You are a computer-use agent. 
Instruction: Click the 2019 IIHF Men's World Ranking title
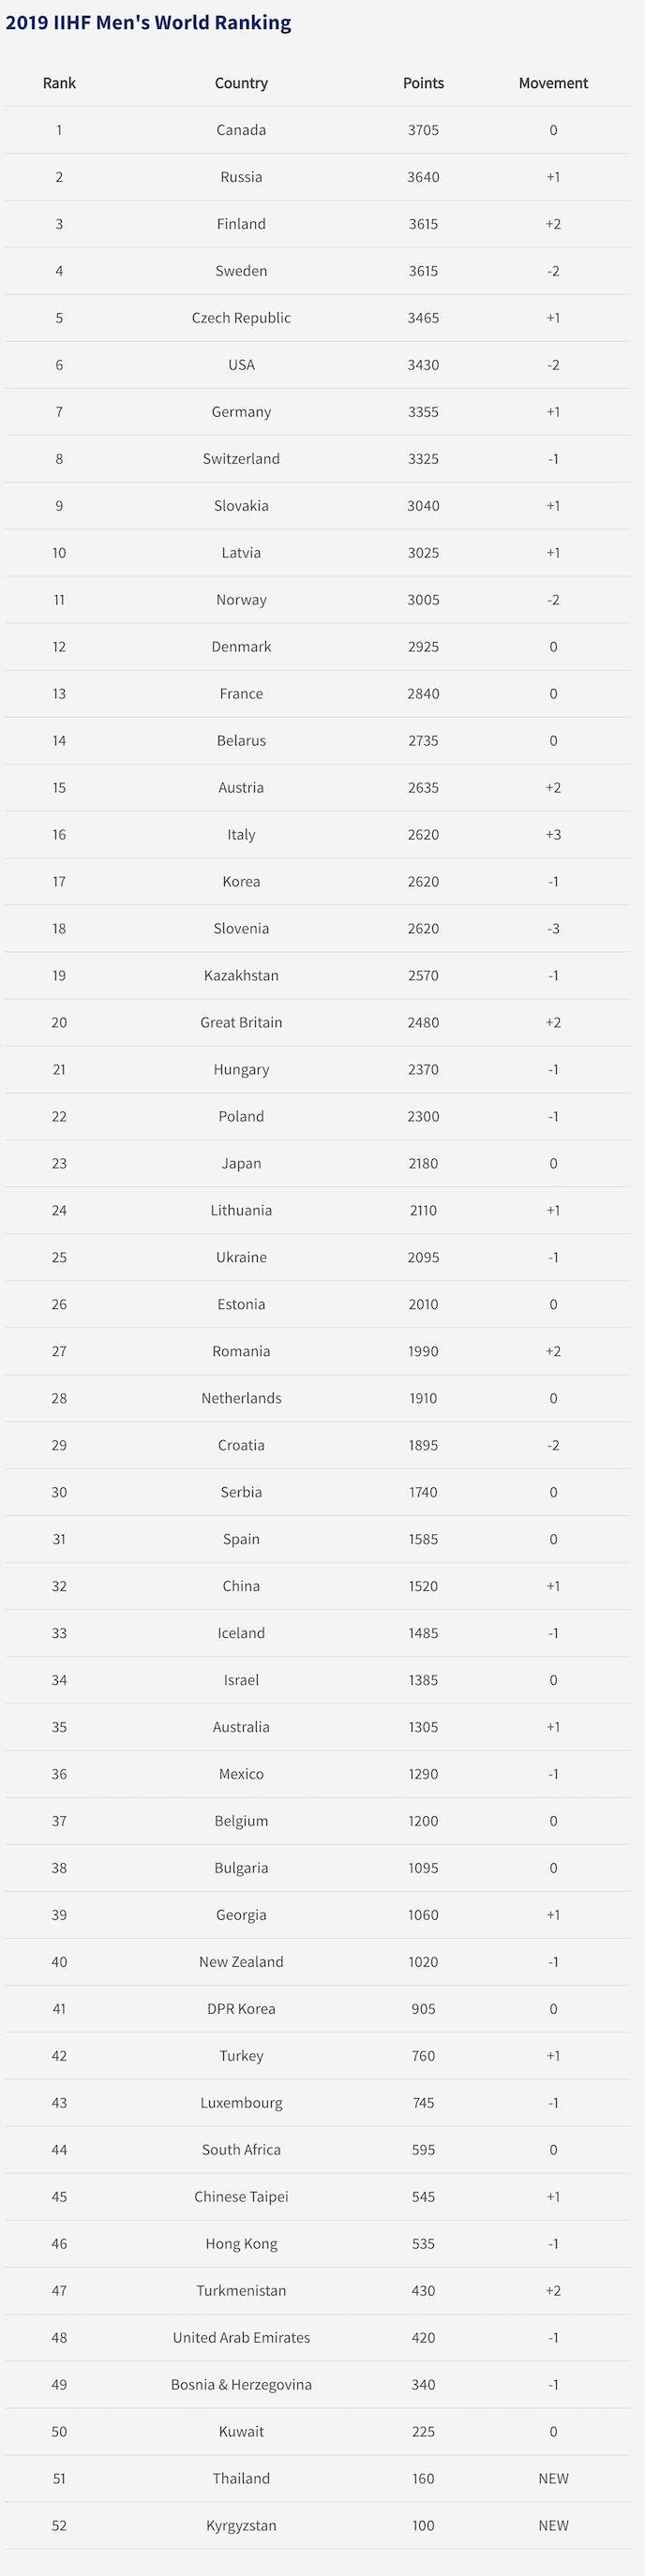point(148,23)
